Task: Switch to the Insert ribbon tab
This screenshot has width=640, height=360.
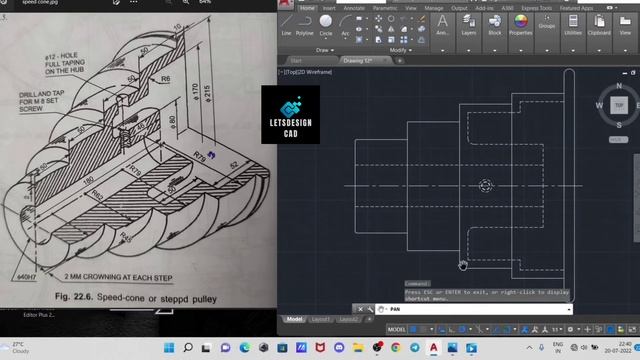Action: pyautogui.click(x=329, y=8)
